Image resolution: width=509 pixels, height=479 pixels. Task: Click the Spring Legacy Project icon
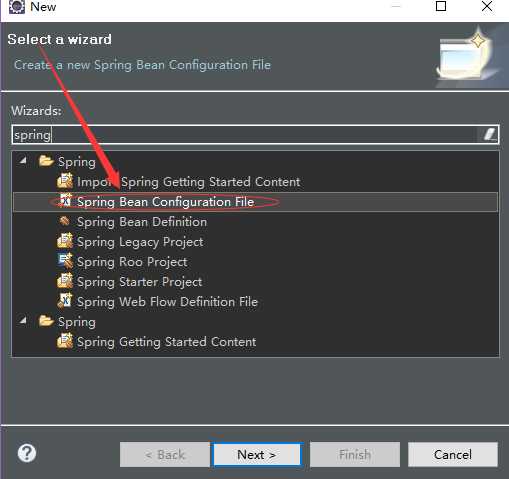coord(65,241)
